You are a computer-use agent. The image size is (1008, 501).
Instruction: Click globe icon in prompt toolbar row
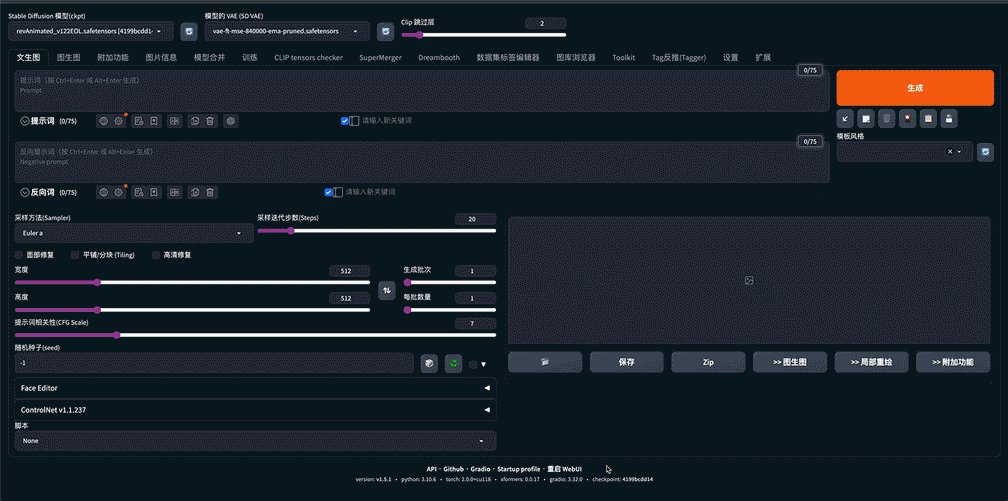coord(104,120)
